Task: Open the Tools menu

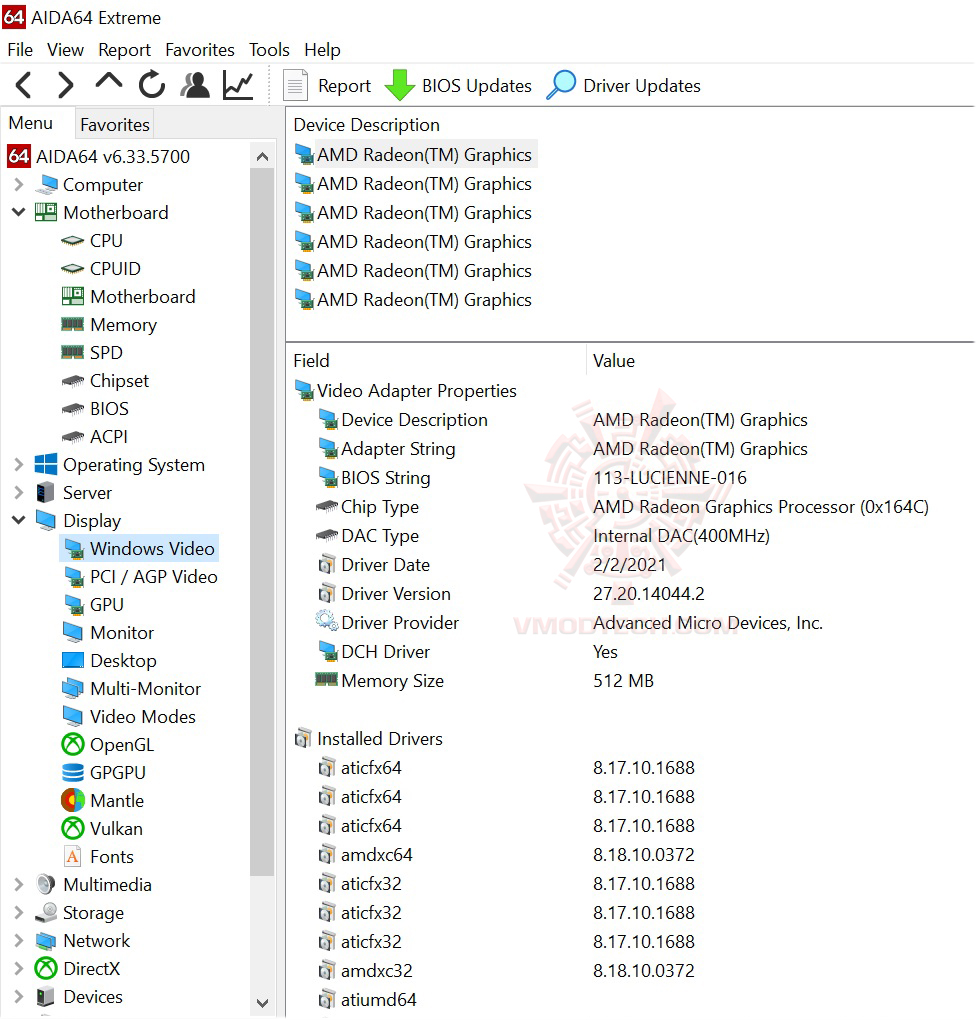Action: coord(269,50)
